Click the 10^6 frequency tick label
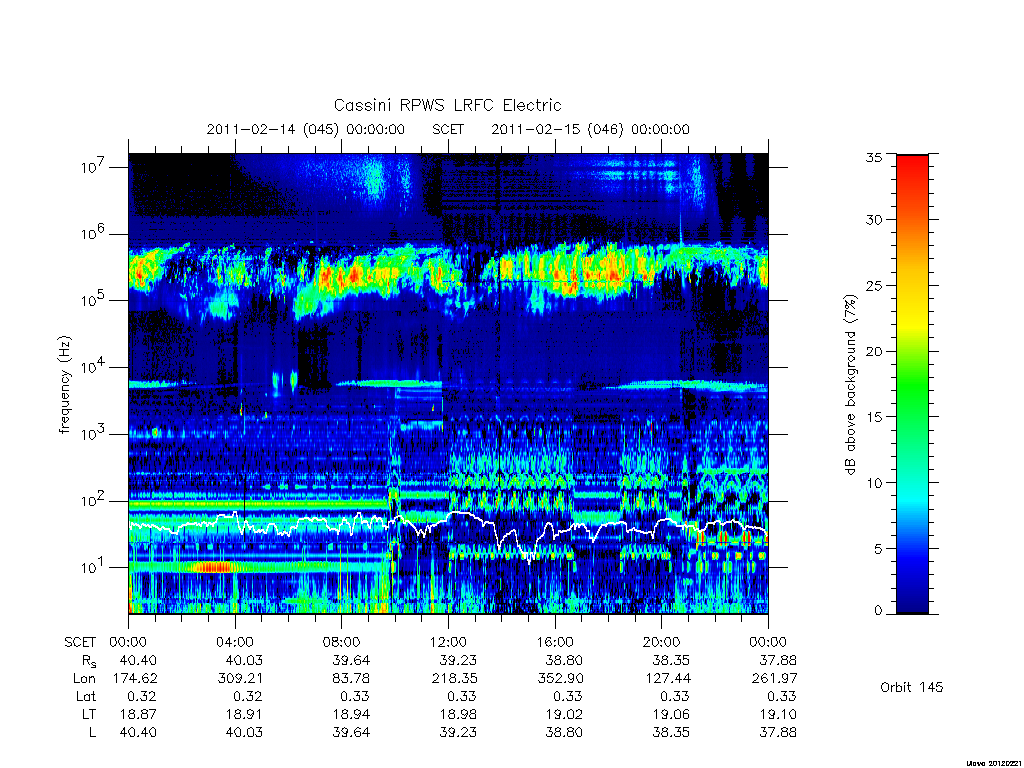This screenshot has width=1024, height=768. (x=95, y=233)
